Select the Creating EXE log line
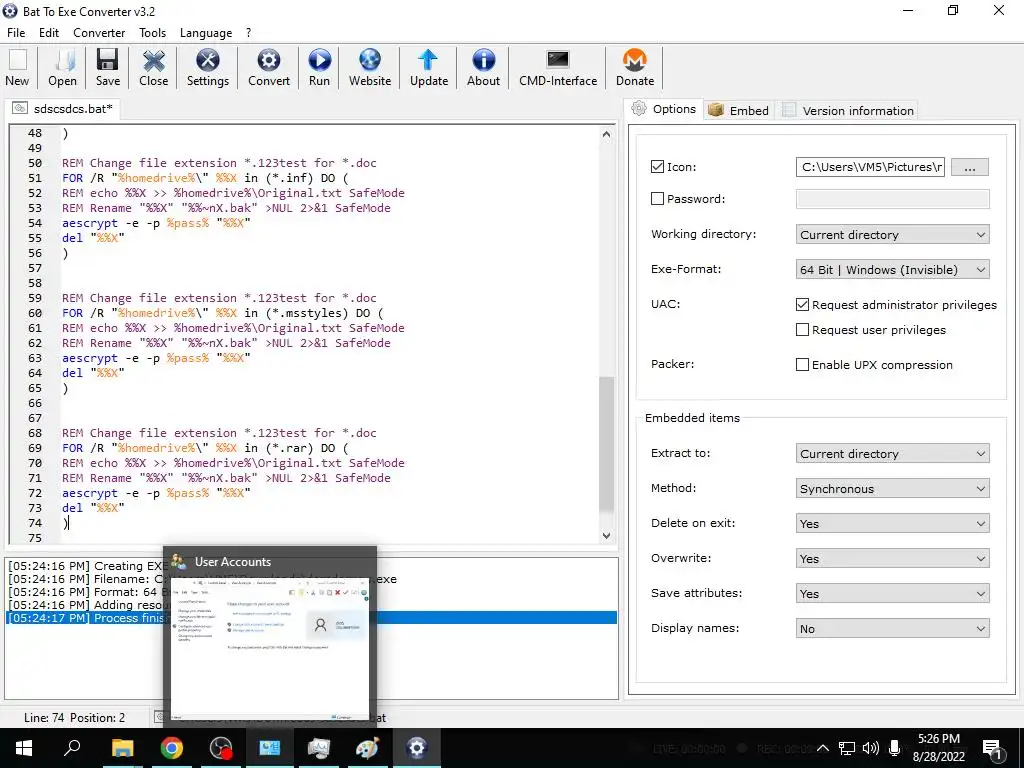 click(312, 566)
